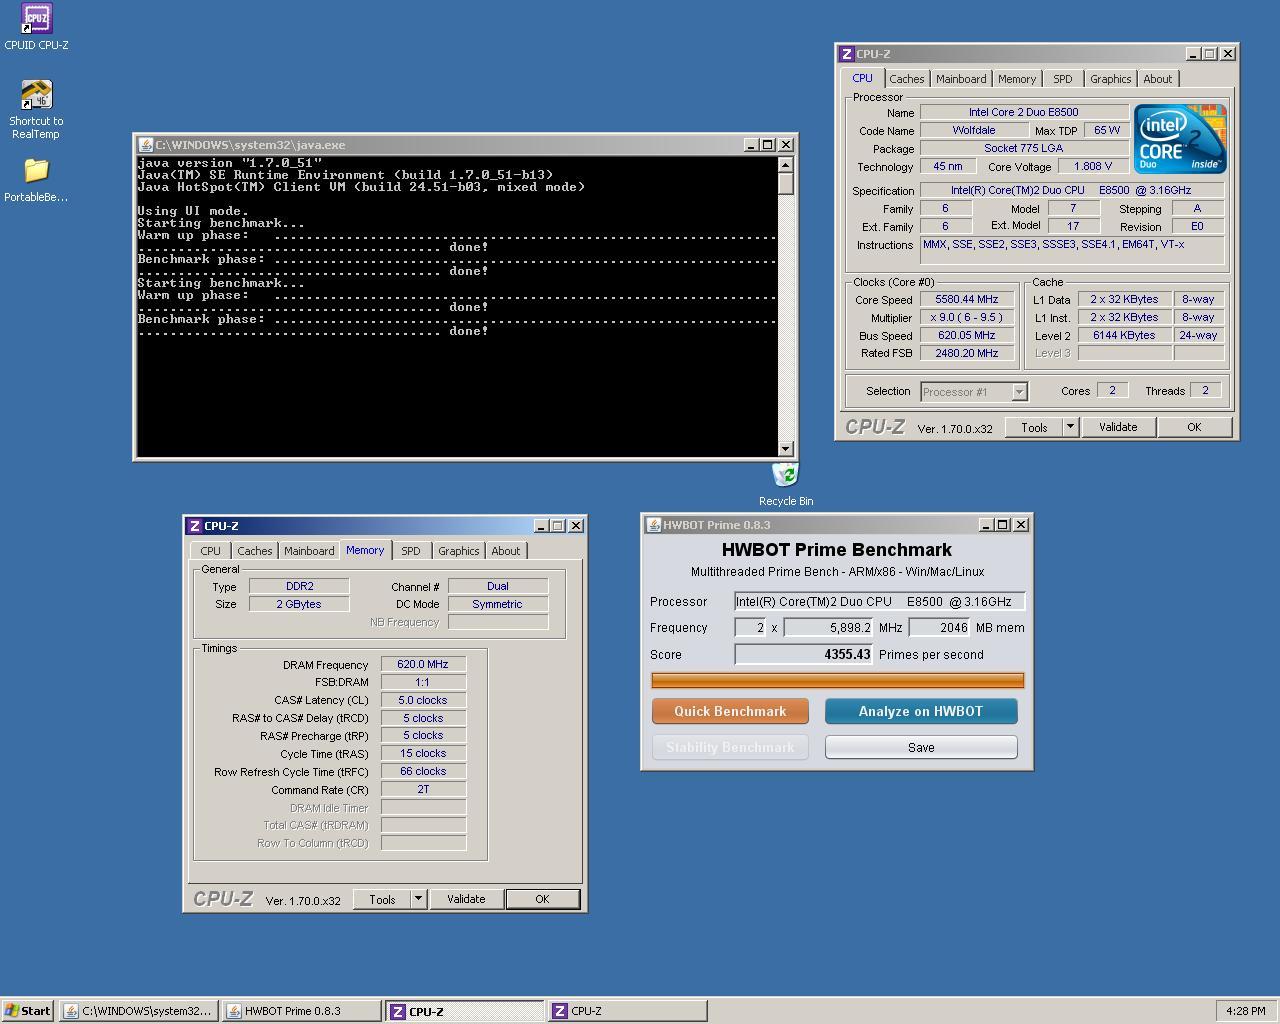
Task: Click Validate in CPU-Z CPU window
Action: 1118,427
